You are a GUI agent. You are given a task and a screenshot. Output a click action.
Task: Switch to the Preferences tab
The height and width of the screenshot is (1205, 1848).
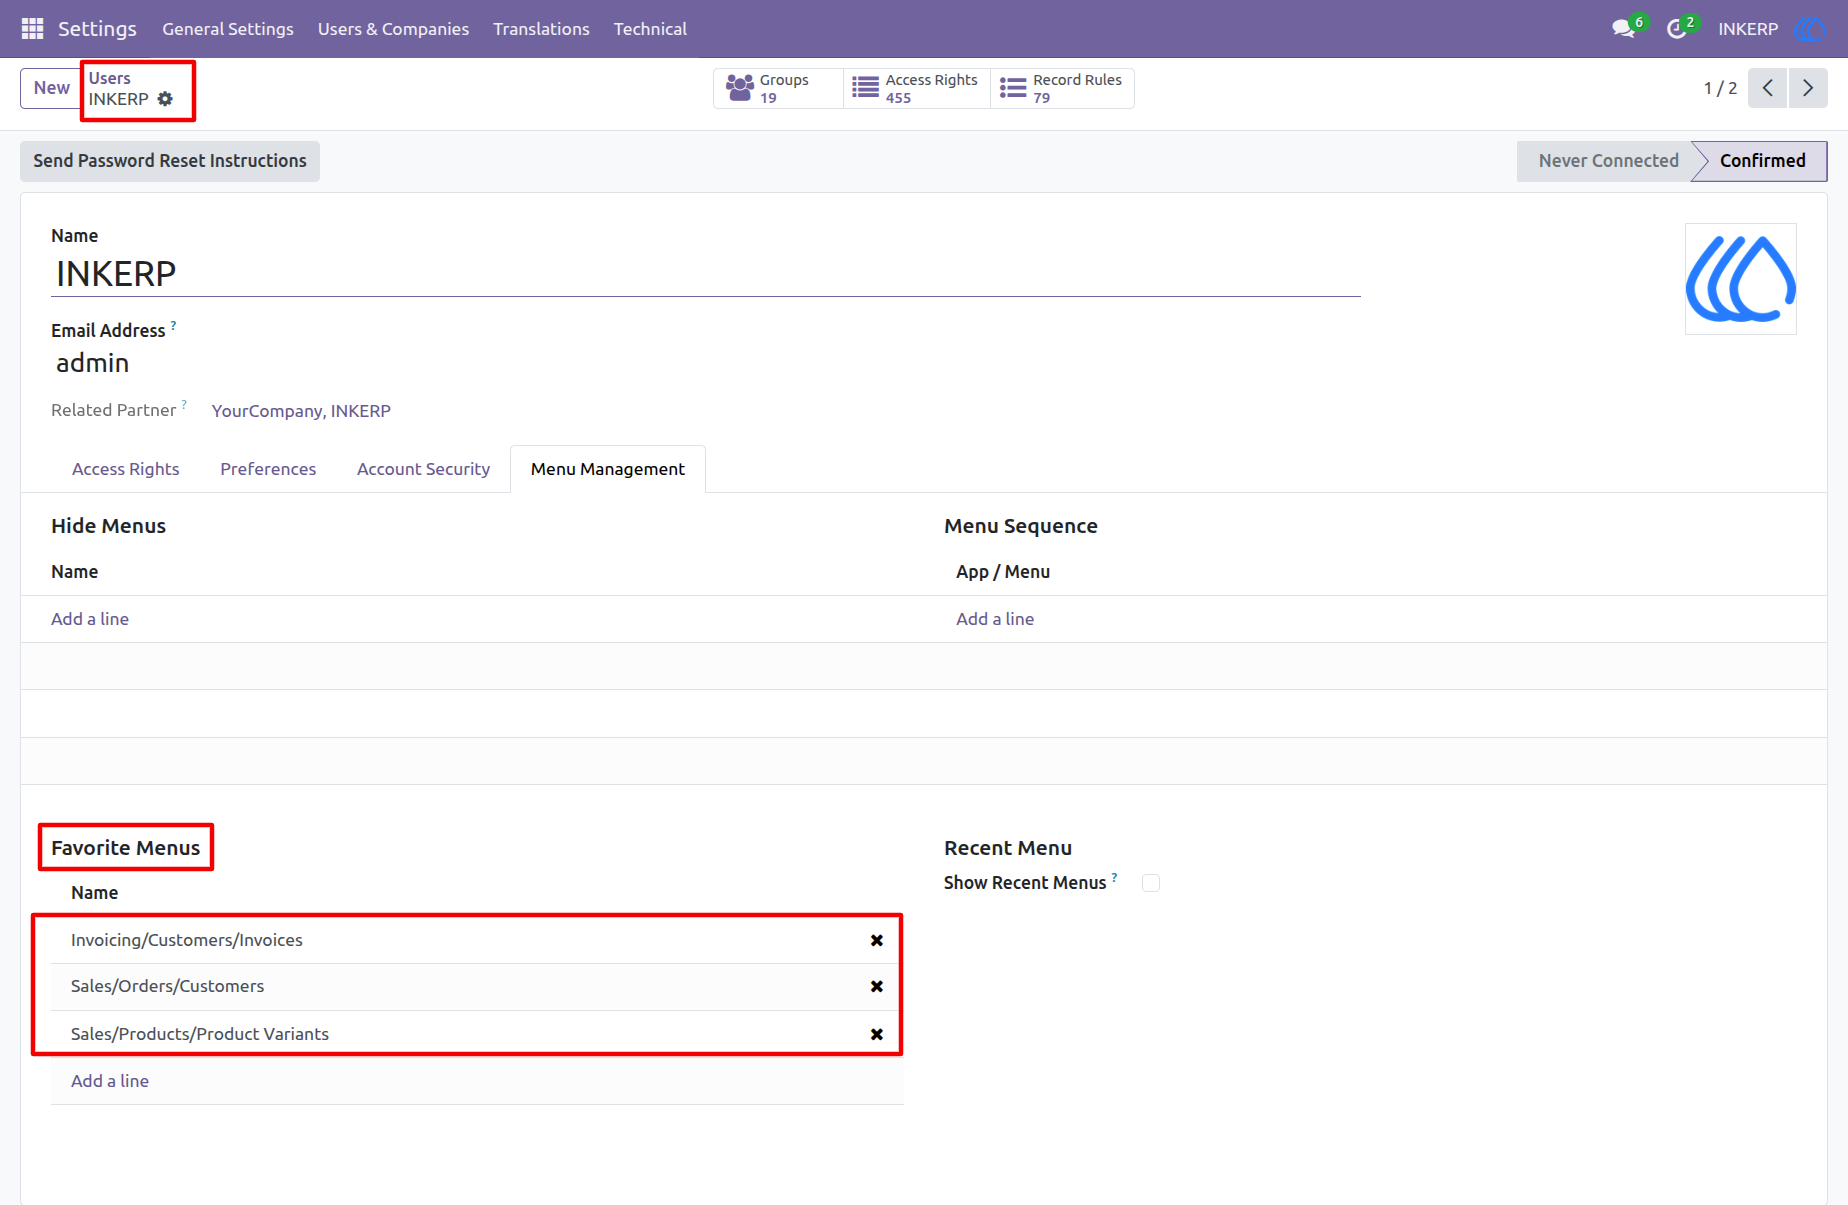[x=268, y=469]
